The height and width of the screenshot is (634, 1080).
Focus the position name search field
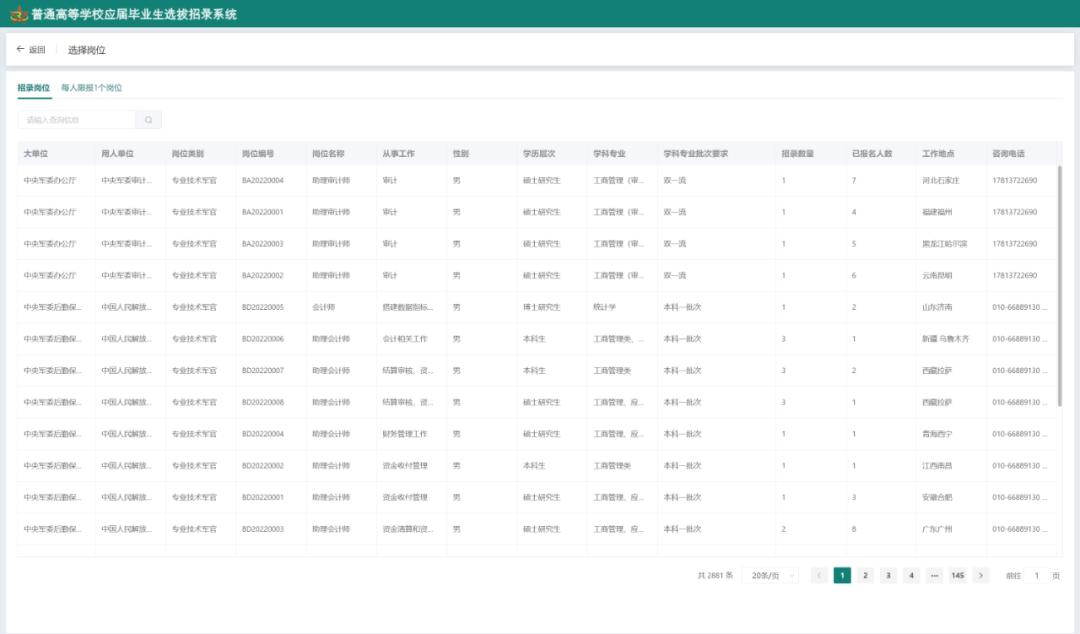coord(75,120)
